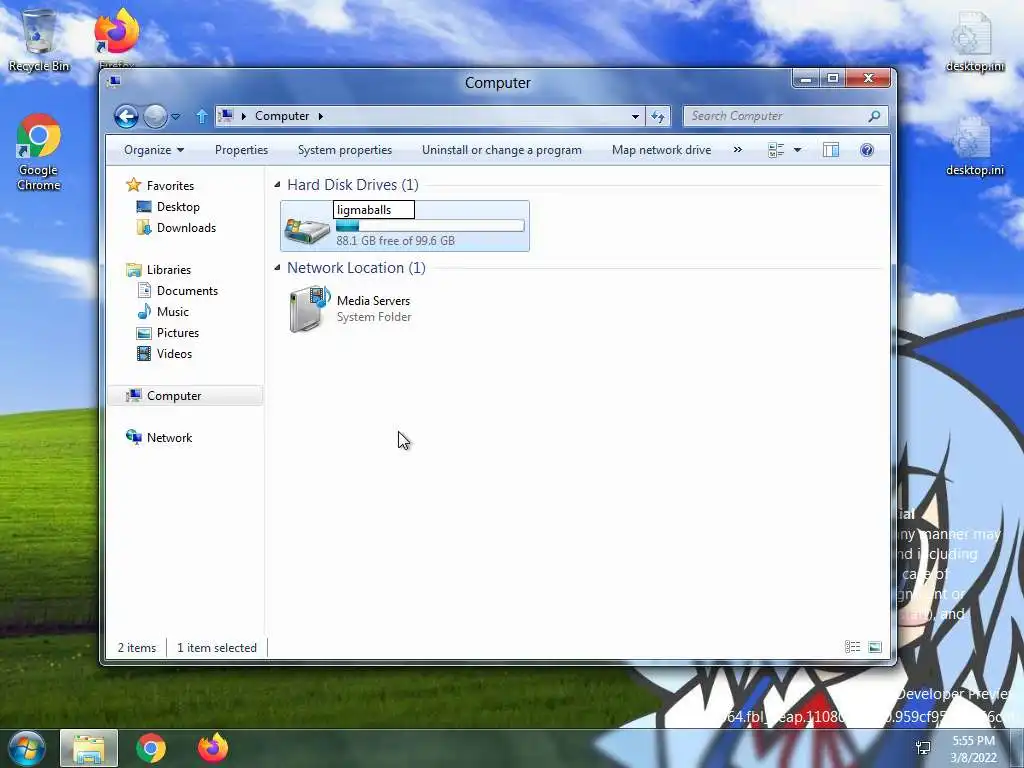Open the Organize menu
This screenshot has height=768, width=1024.
point(153,150)
